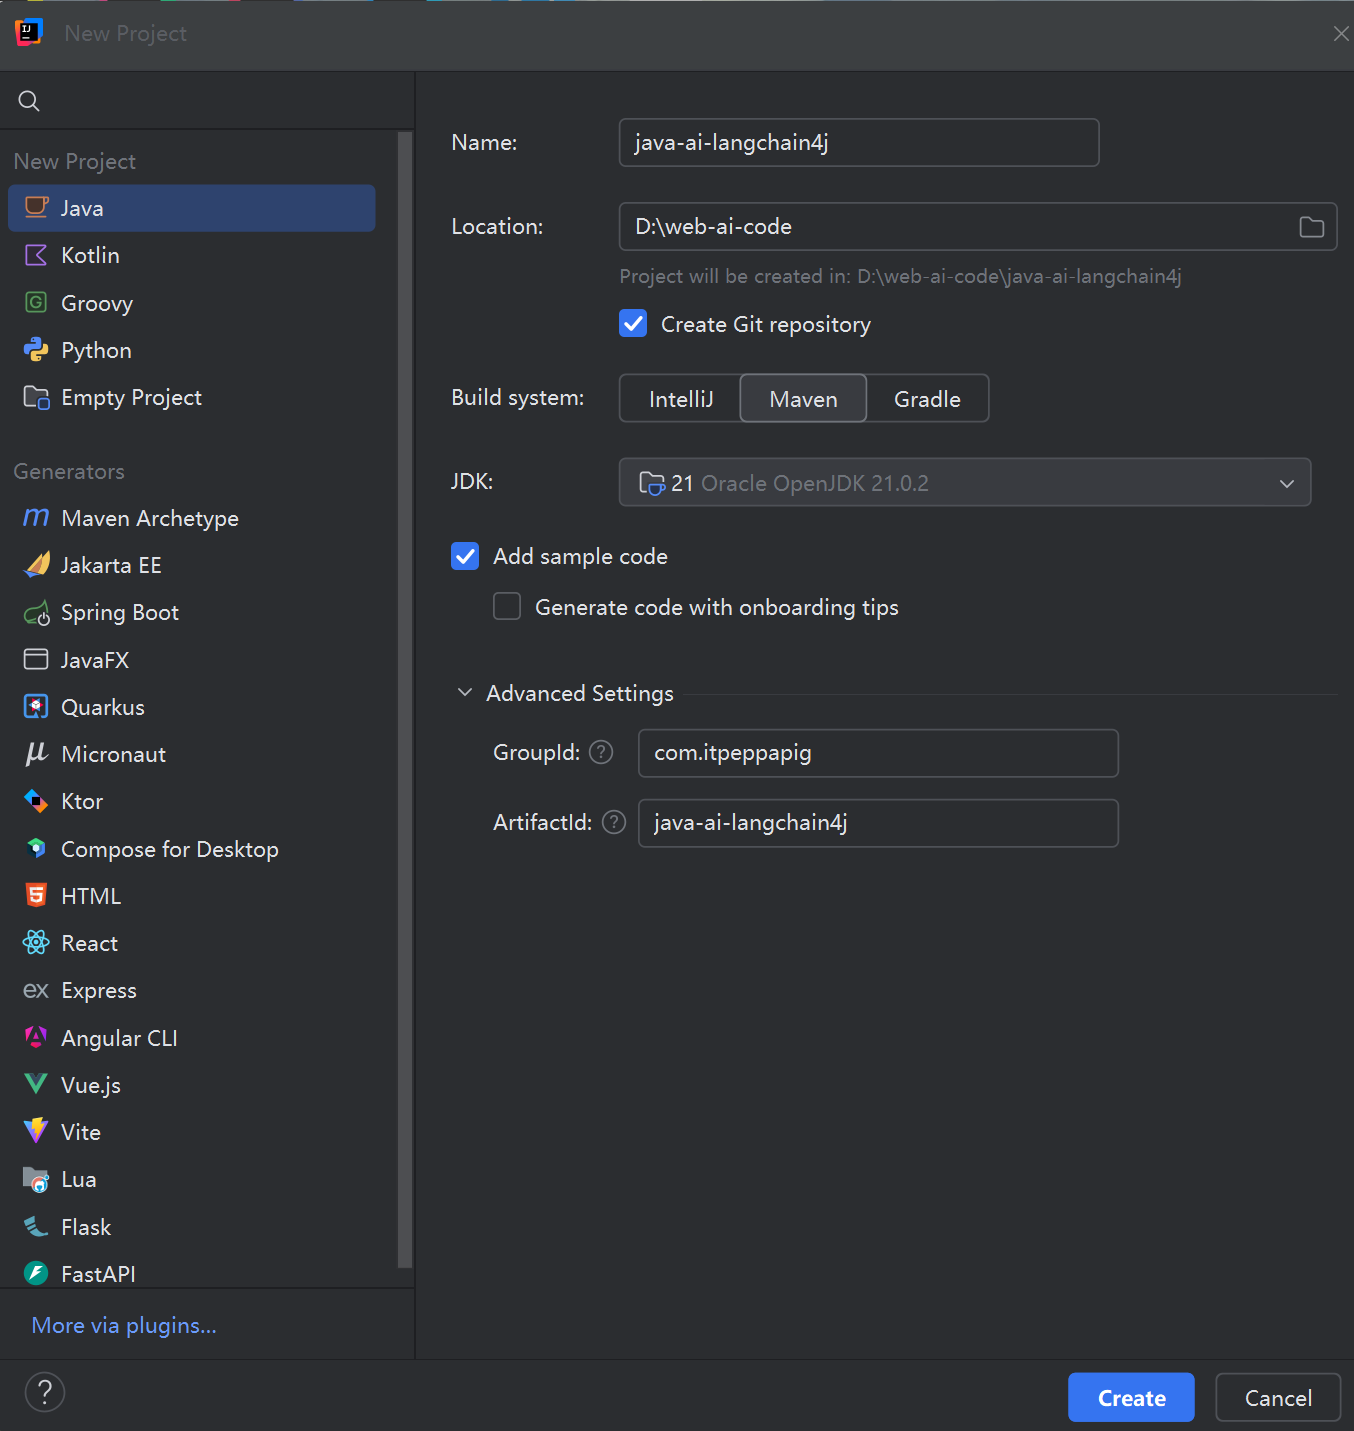
Task: Collapse the Advanced Settings section
Action: (464, 693)
